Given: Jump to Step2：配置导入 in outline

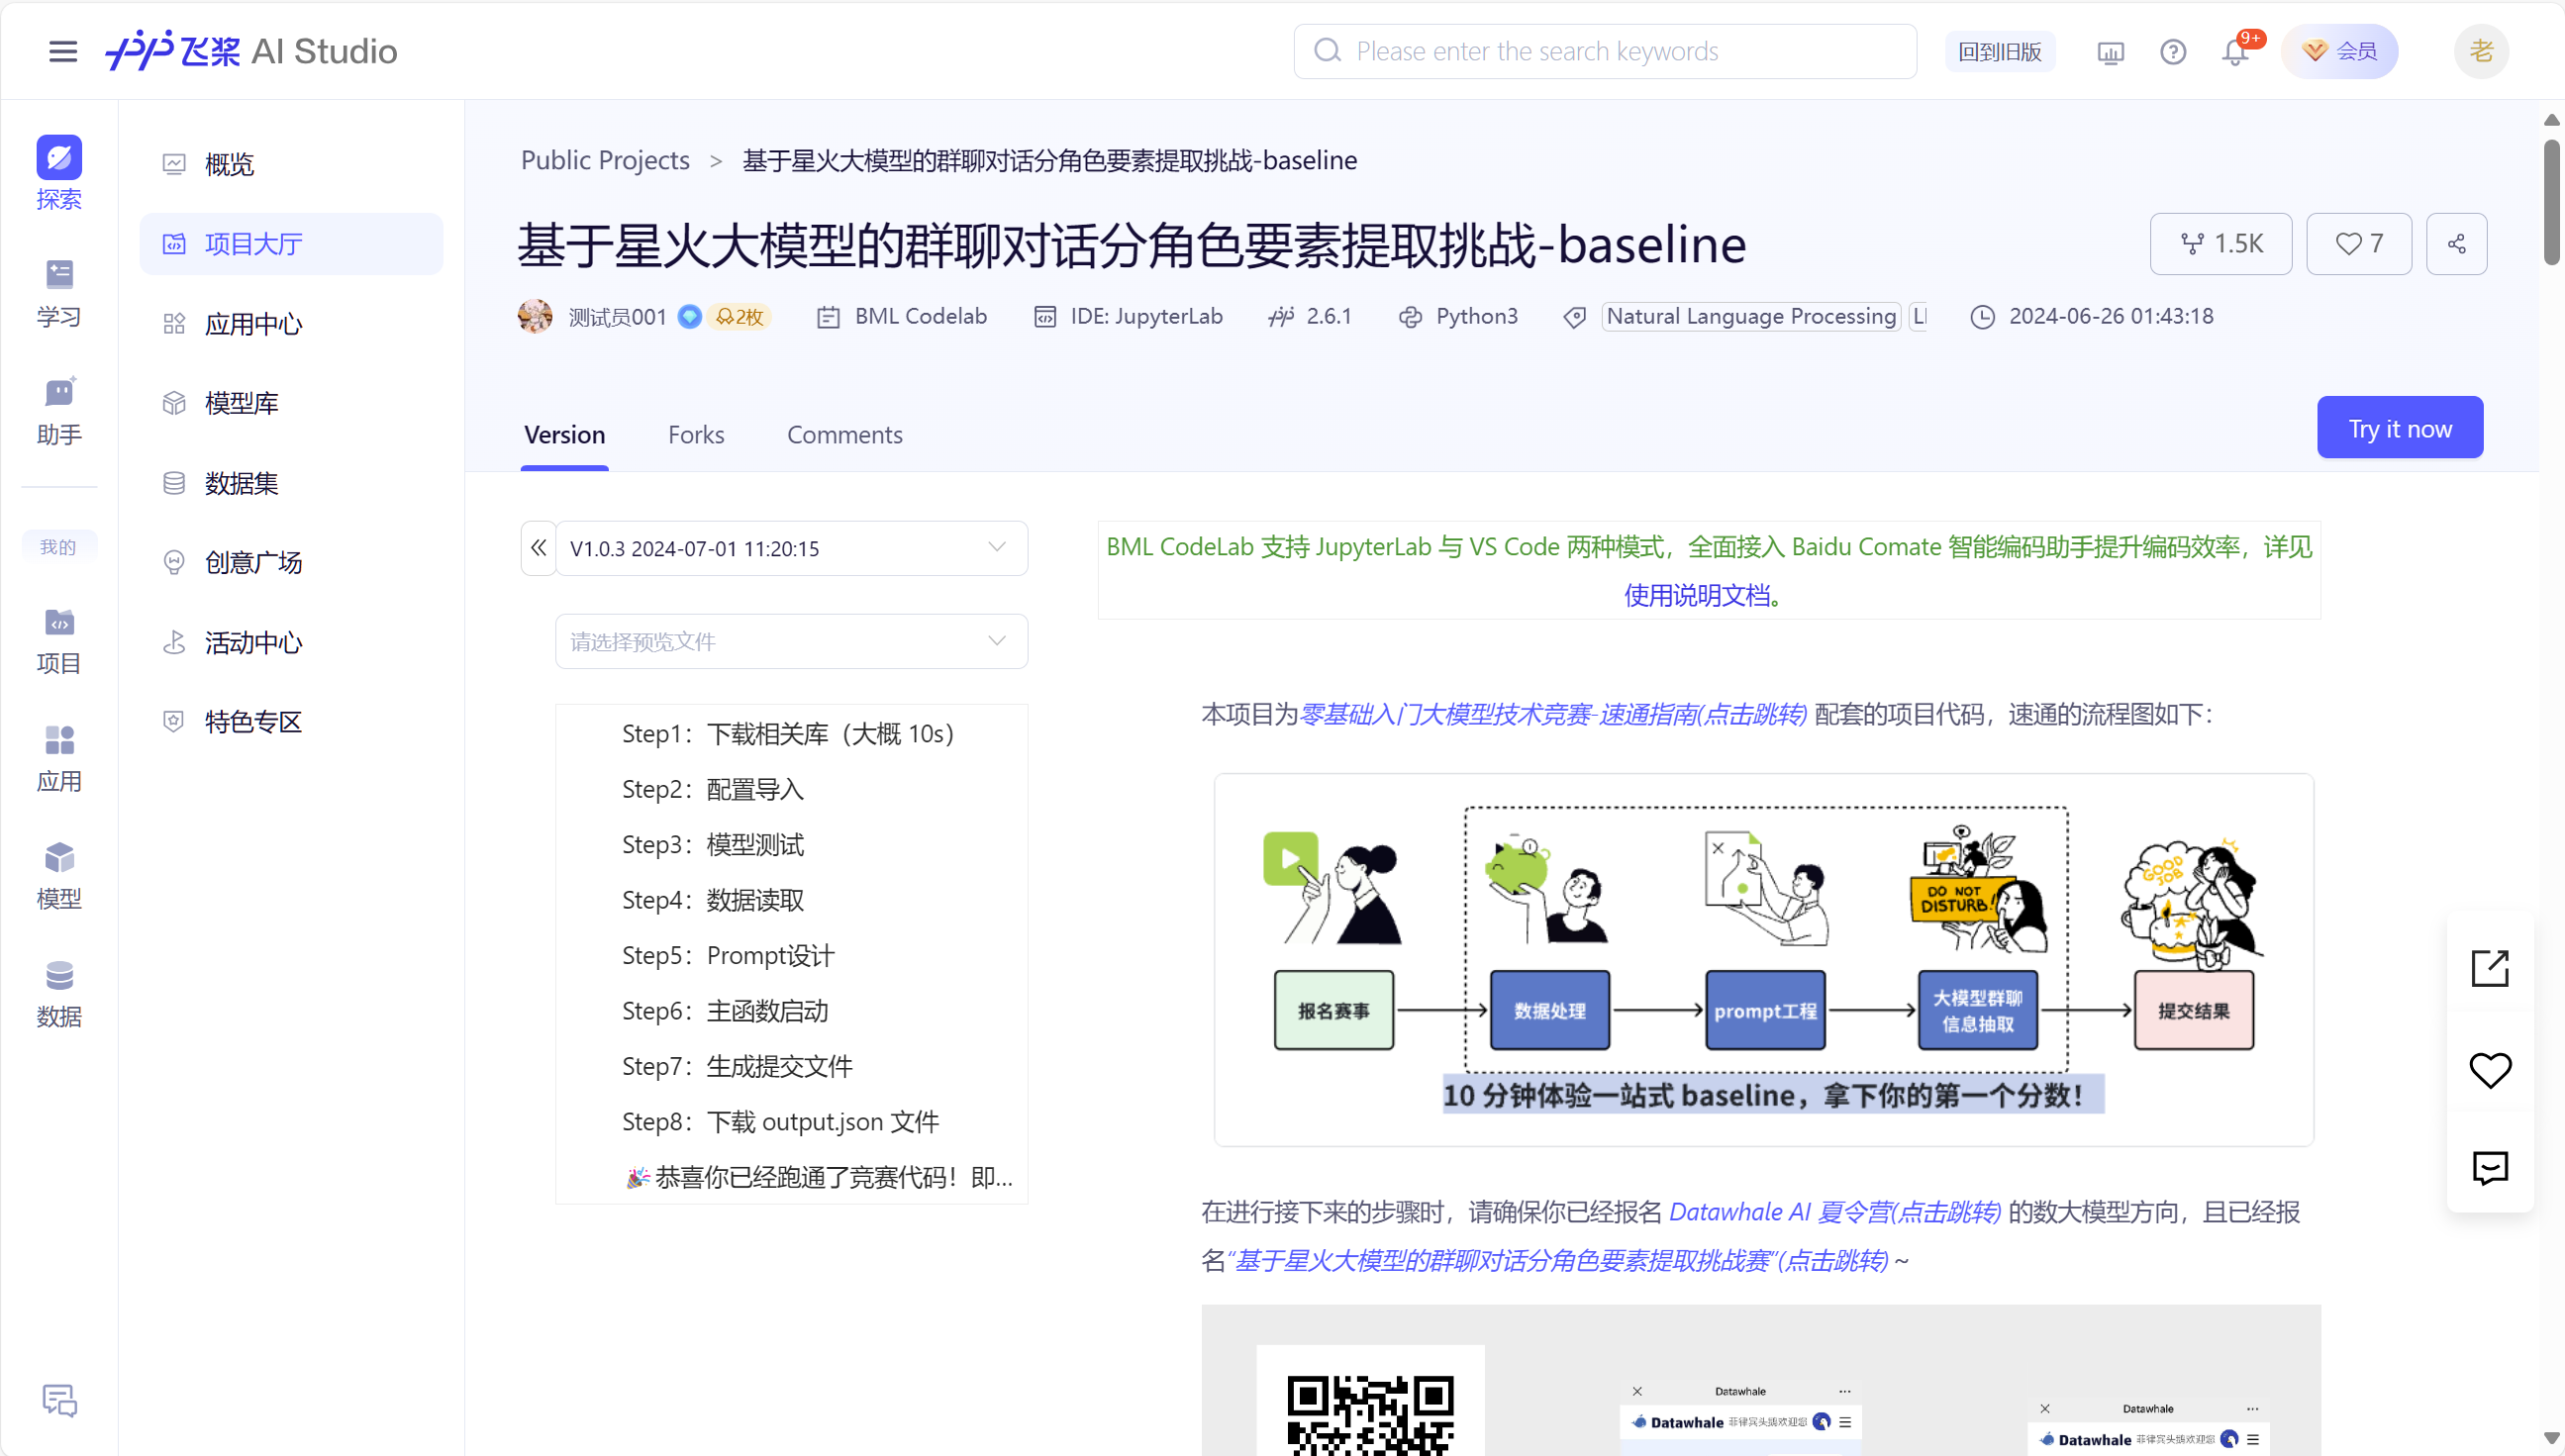Looking at the screenshot, I should pos(713,789).
